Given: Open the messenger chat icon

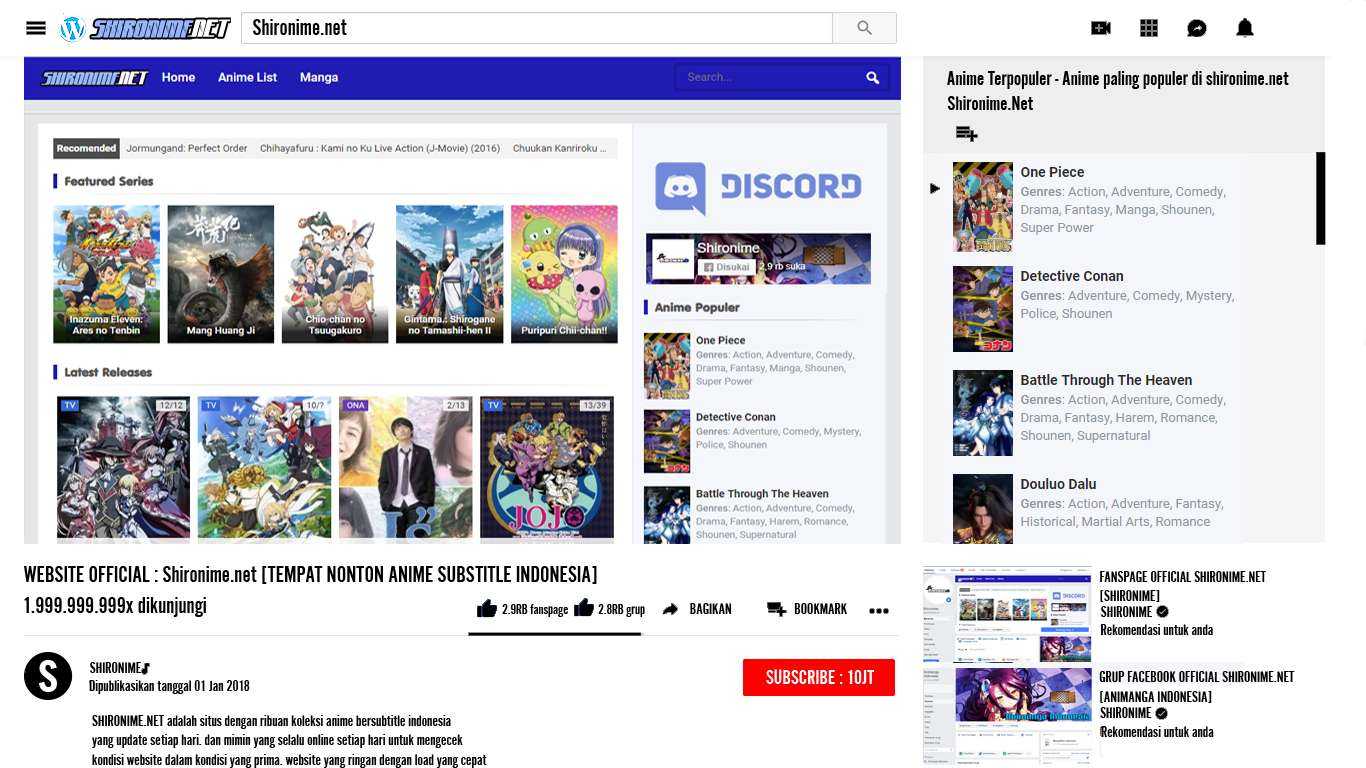Looking at the screenshot, I should pos(1197,28).
